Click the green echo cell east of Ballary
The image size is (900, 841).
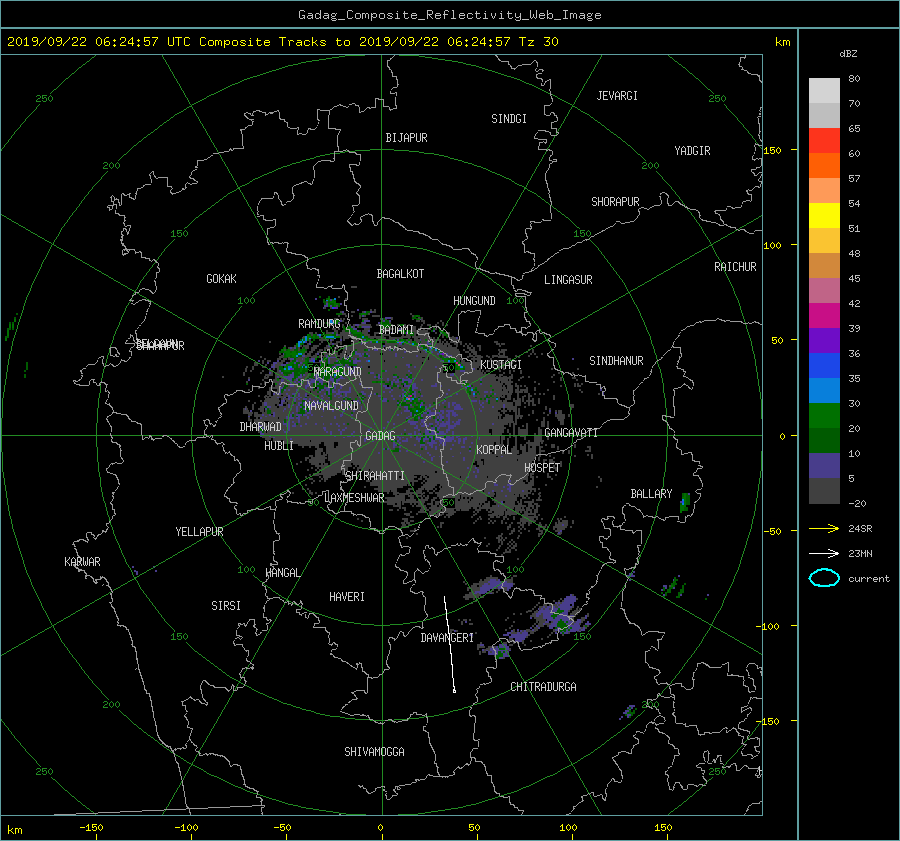click(x=684, y=502)
